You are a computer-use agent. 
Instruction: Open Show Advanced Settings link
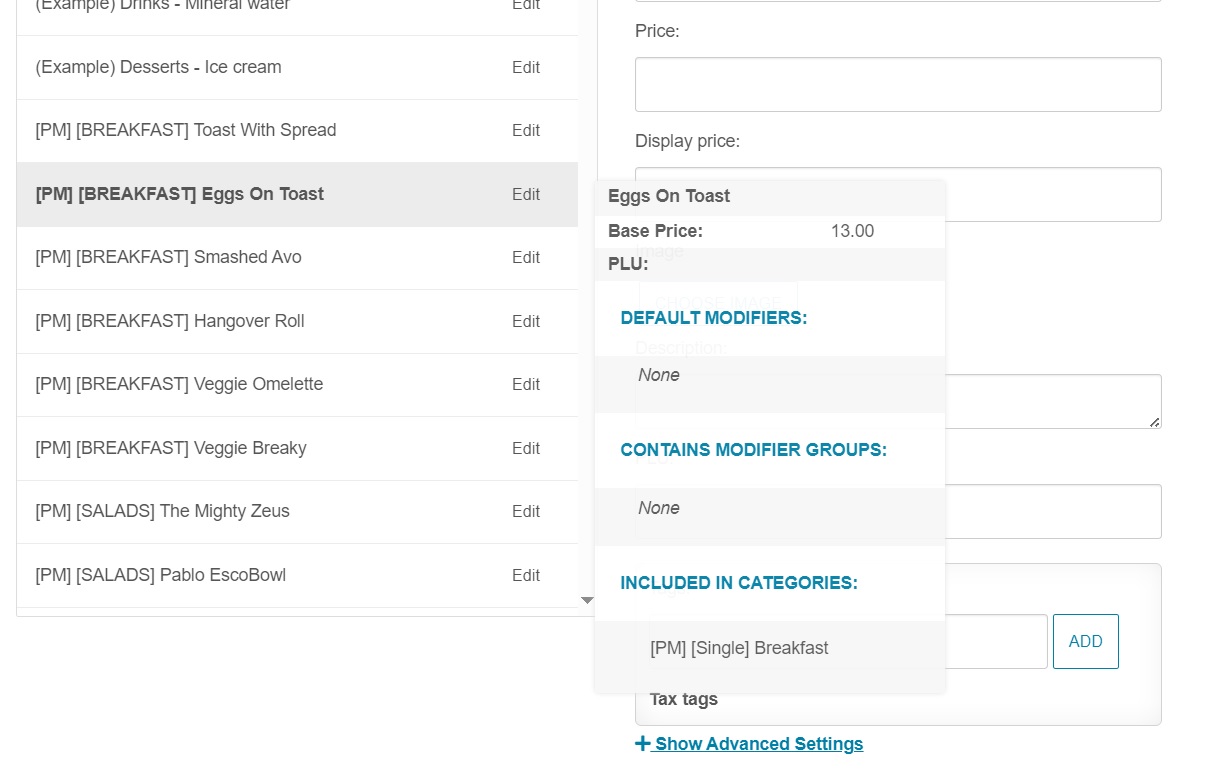758,744
